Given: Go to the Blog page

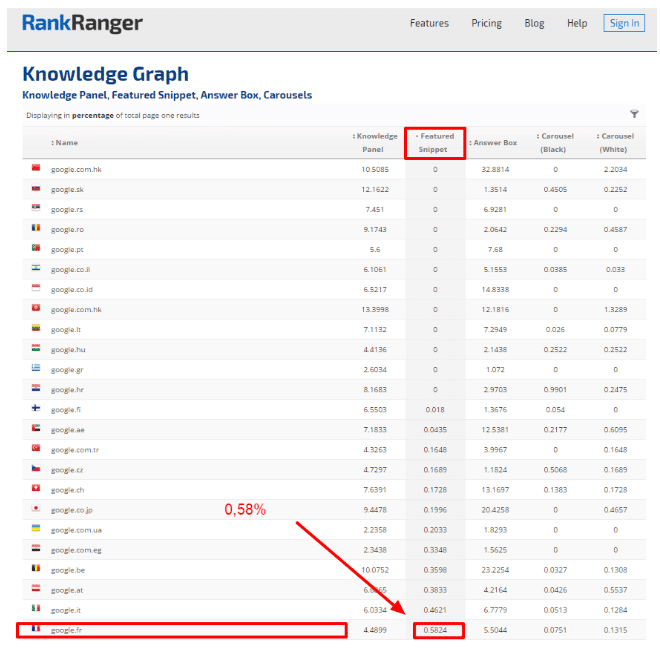Looking at the screenshot, I should 534,23.
